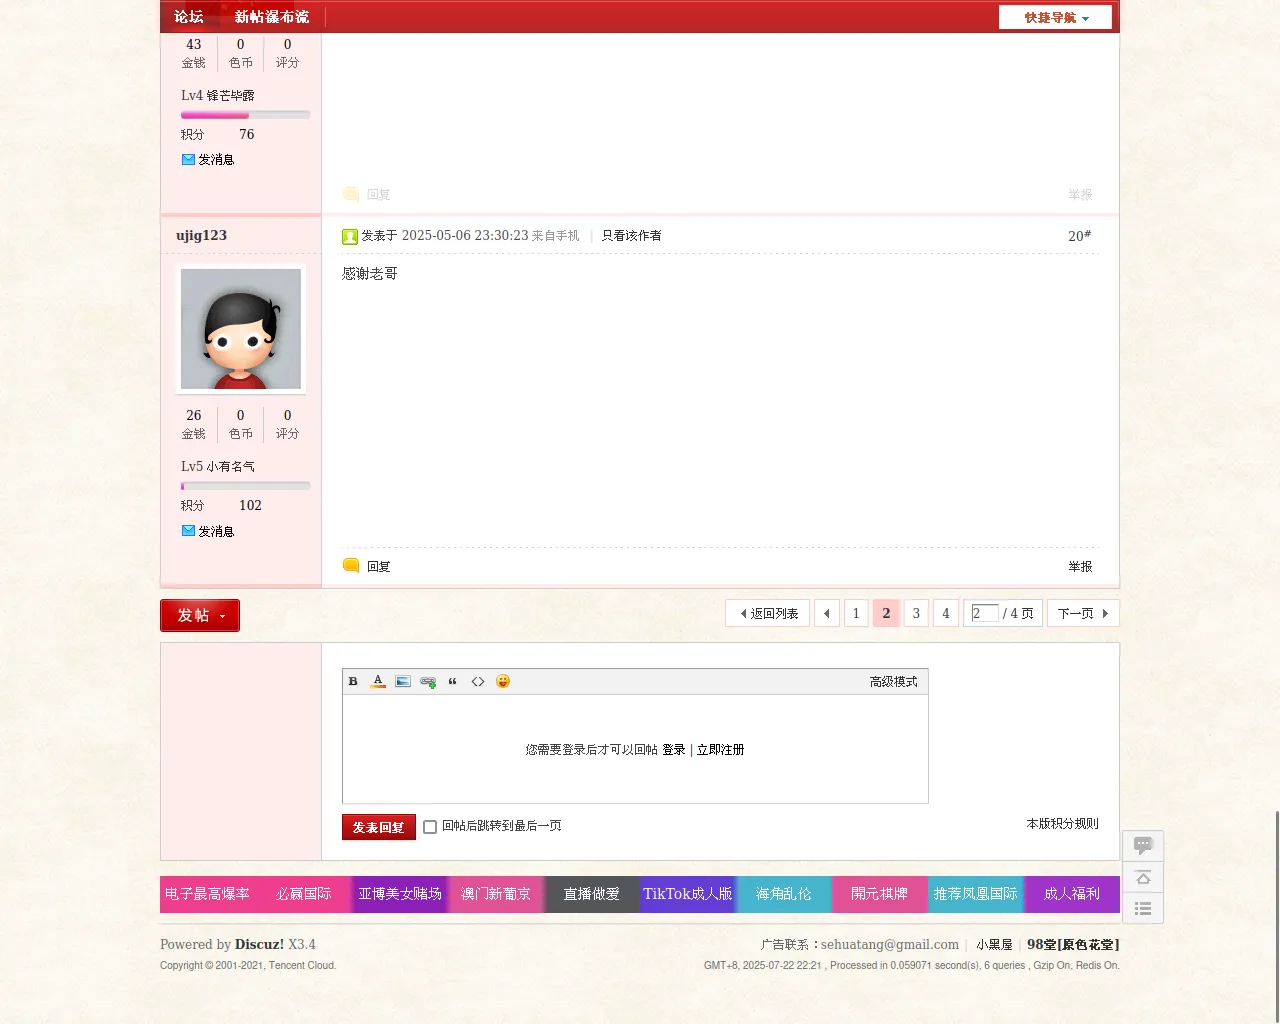Click the 開元棋牌 banner link
The width and height of the screenshot is (1280, 1024).
(x=880, y=894)
